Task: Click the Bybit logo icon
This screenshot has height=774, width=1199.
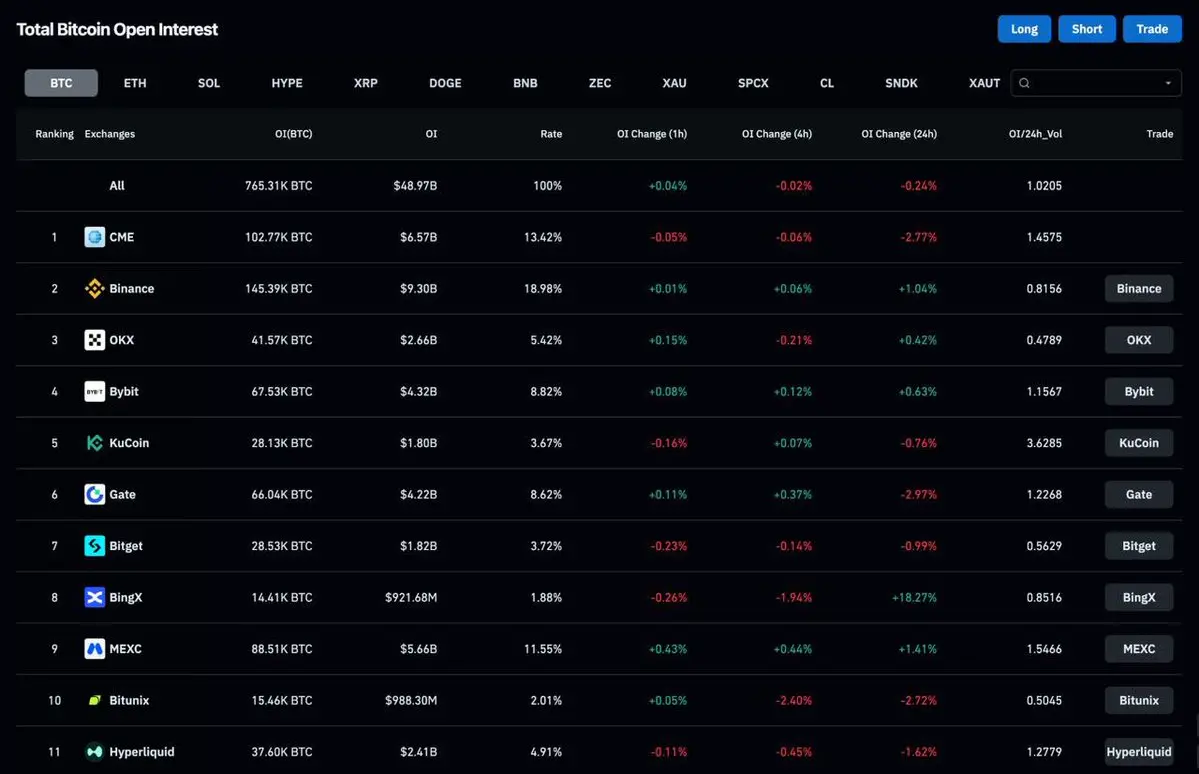Action: (94, 392)
